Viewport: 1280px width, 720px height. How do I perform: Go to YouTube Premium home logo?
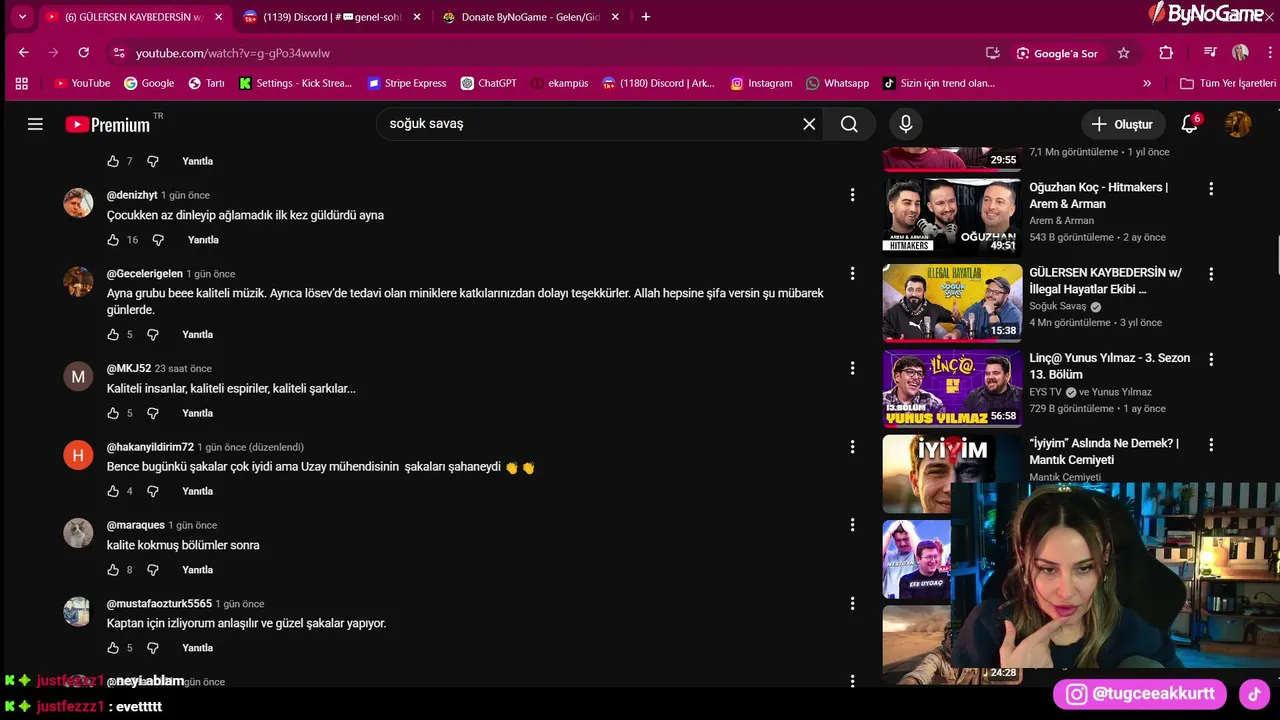click(107, 124)
